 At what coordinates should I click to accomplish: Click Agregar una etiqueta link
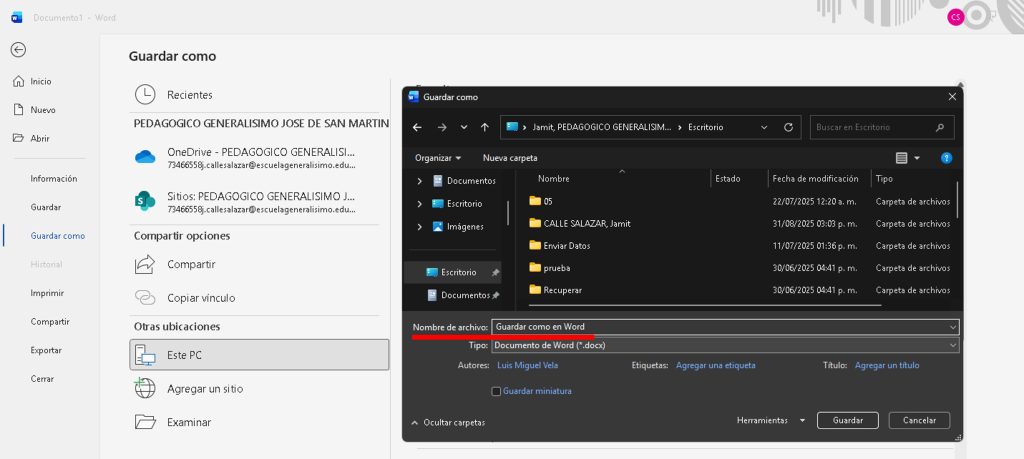(x=715, y=366)
